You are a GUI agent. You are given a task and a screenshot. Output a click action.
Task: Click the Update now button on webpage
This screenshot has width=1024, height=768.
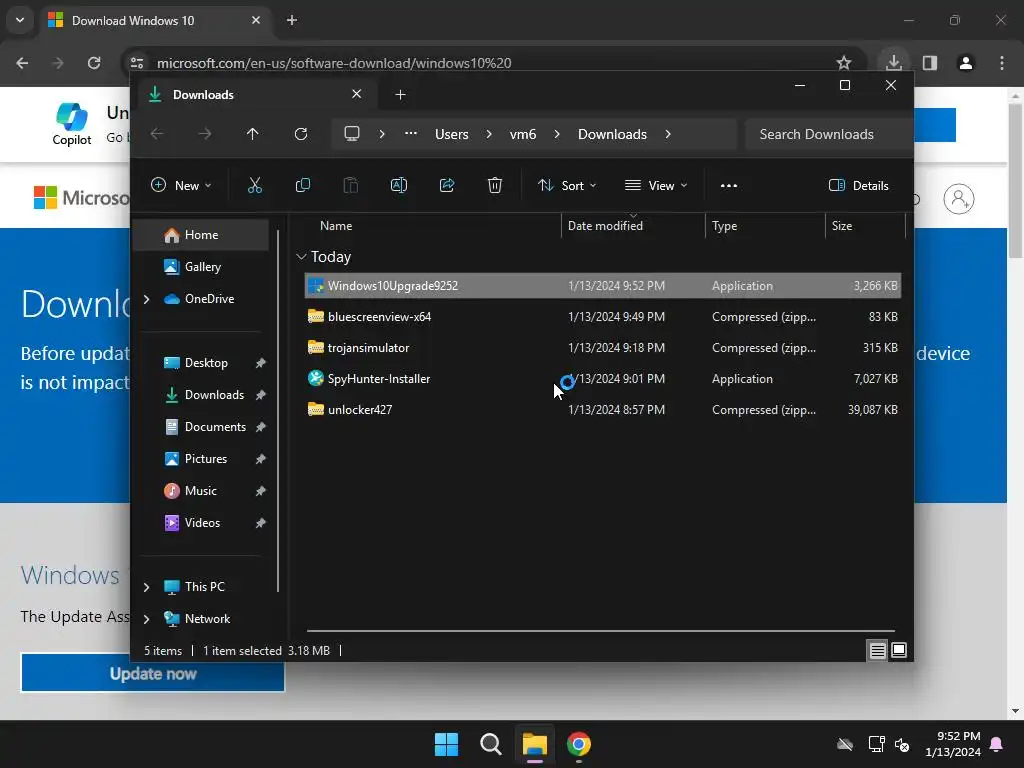[x=153, y=673]
